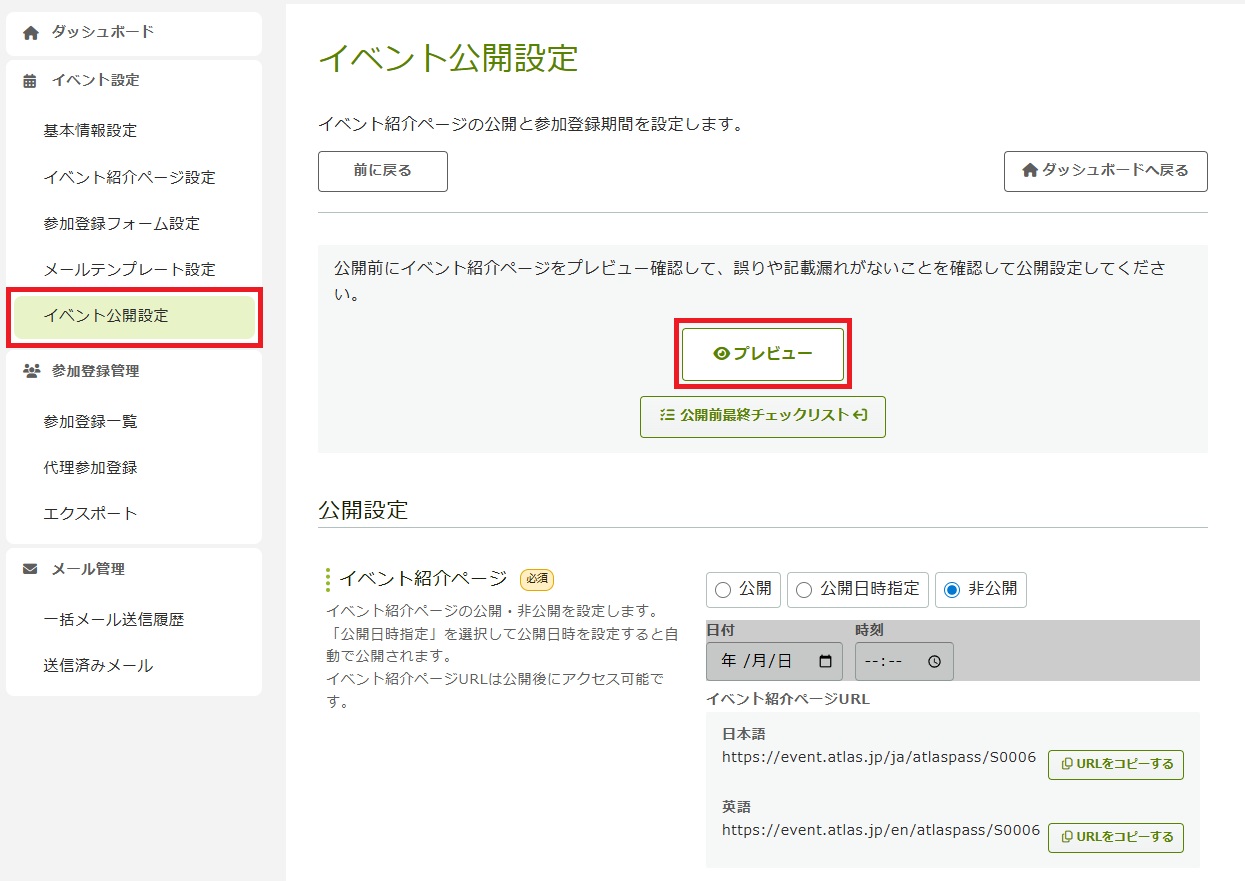Click the people icon beside 参加登録管理
The image size is (1245, 881).
click(x=30, y=371)
